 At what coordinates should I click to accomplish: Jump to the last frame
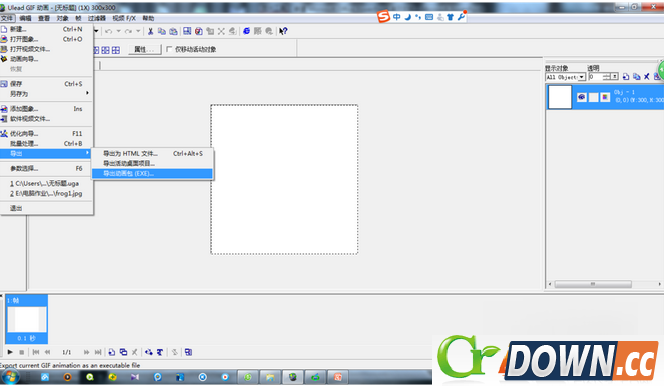pyautogui.click(x=98, y=352)
